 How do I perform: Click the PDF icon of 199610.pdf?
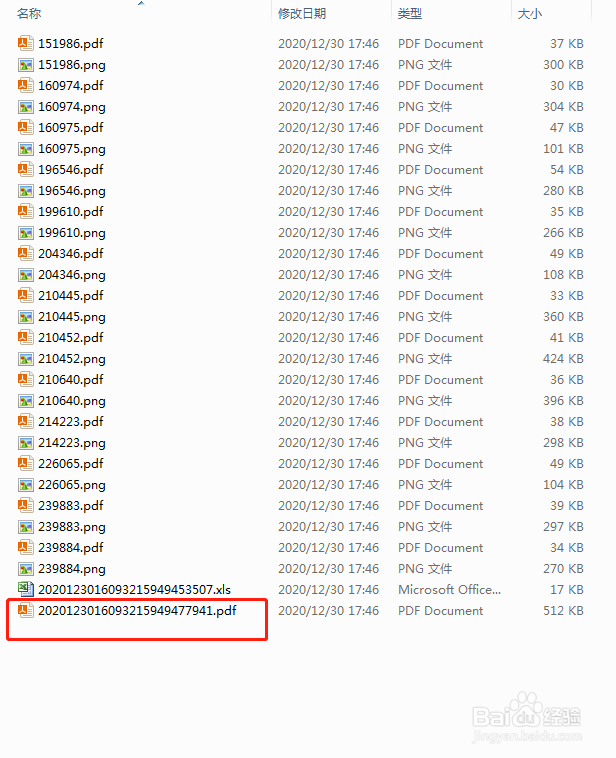coord(26,212)
